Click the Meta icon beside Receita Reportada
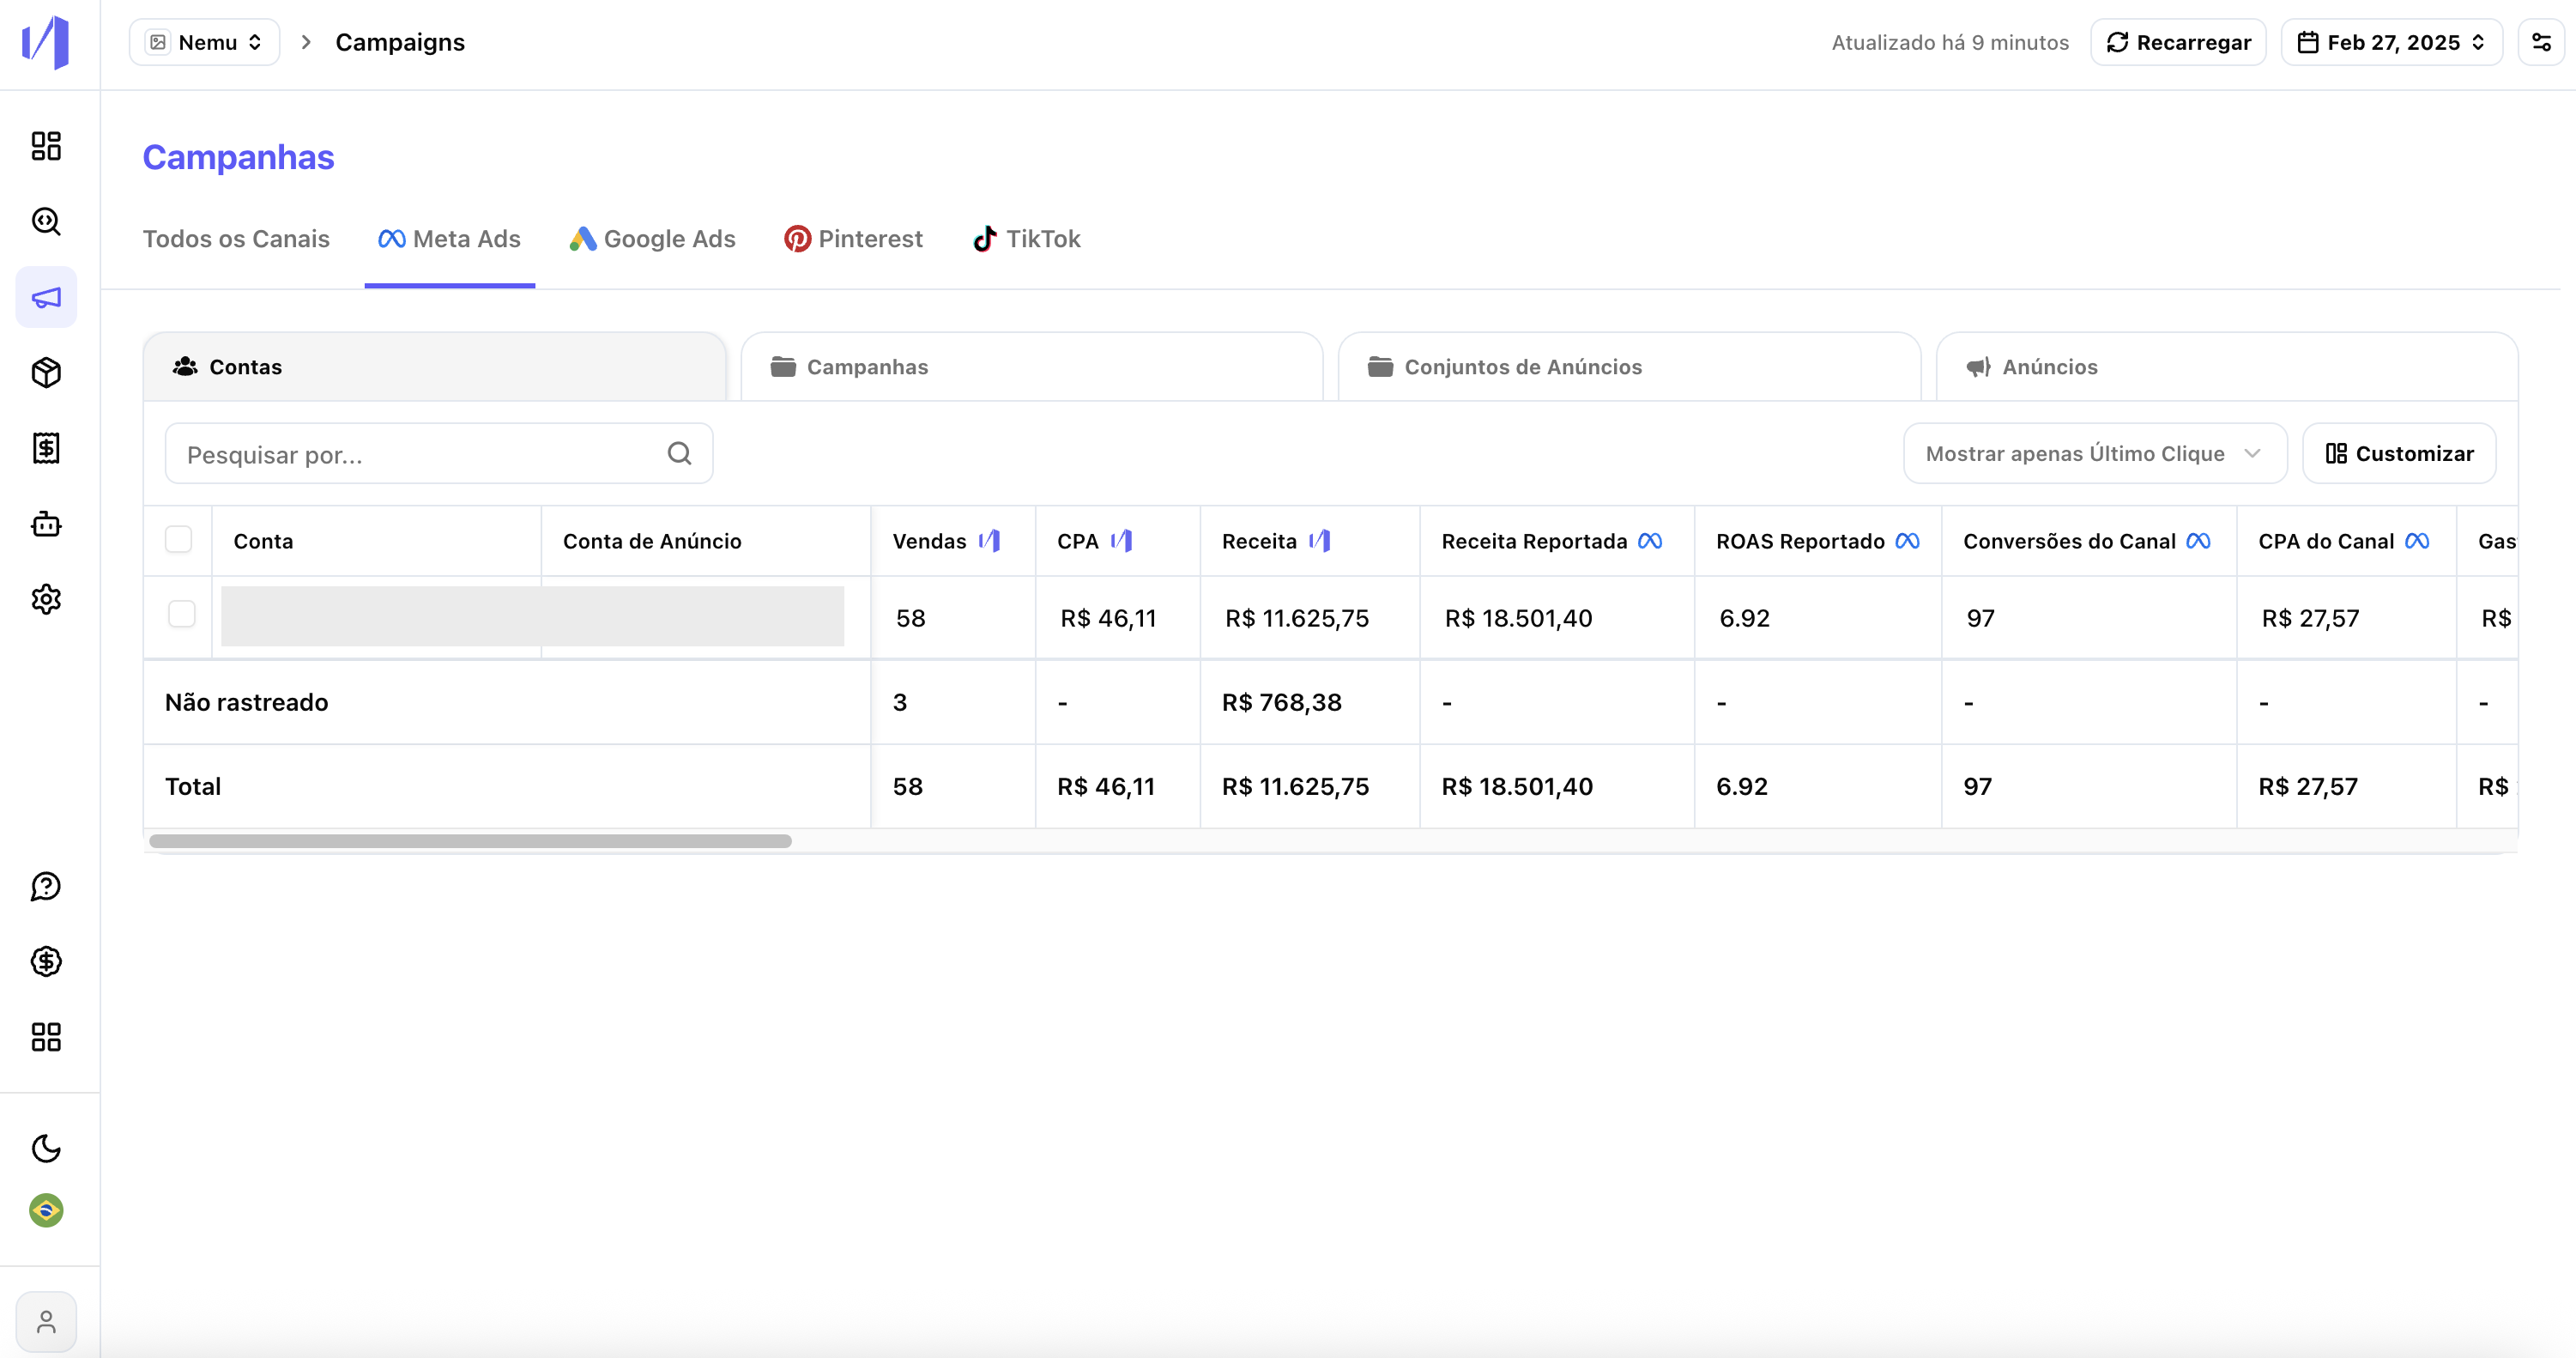Screen dimensions: 2576x1358 click(1650, 541)
